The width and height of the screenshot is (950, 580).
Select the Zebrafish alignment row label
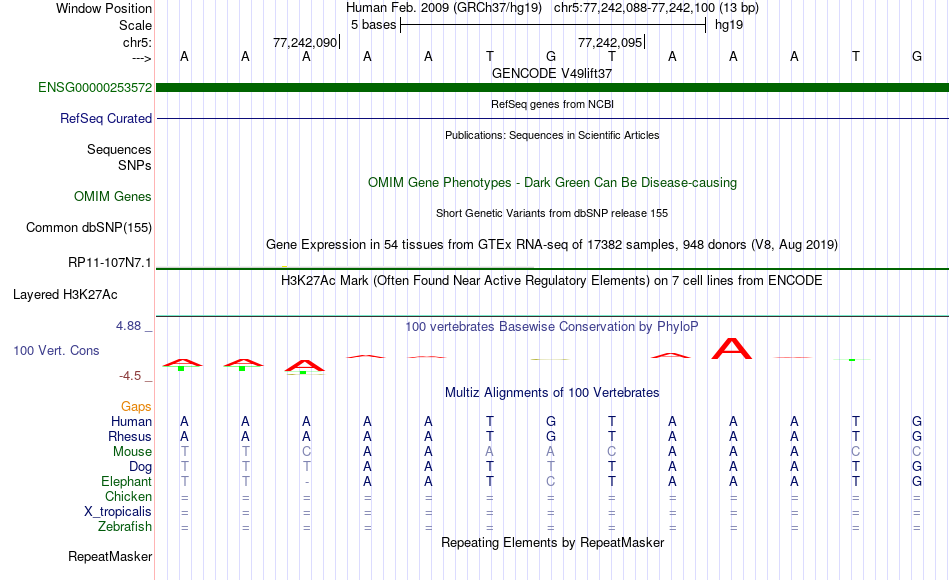[x=125, y=526]
